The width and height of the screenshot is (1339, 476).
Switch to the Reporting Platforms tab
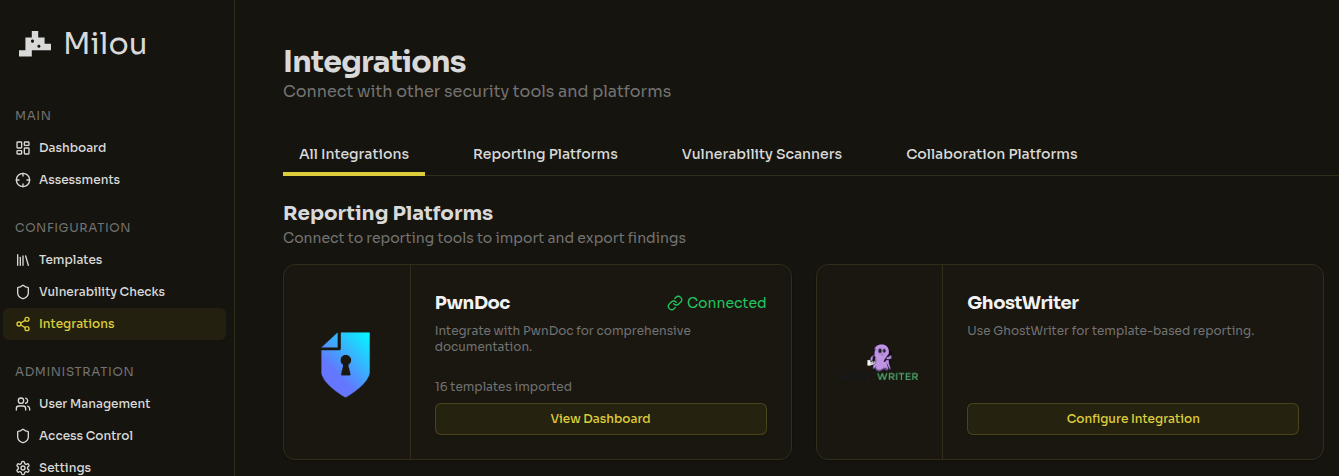(x=545, y=154)
